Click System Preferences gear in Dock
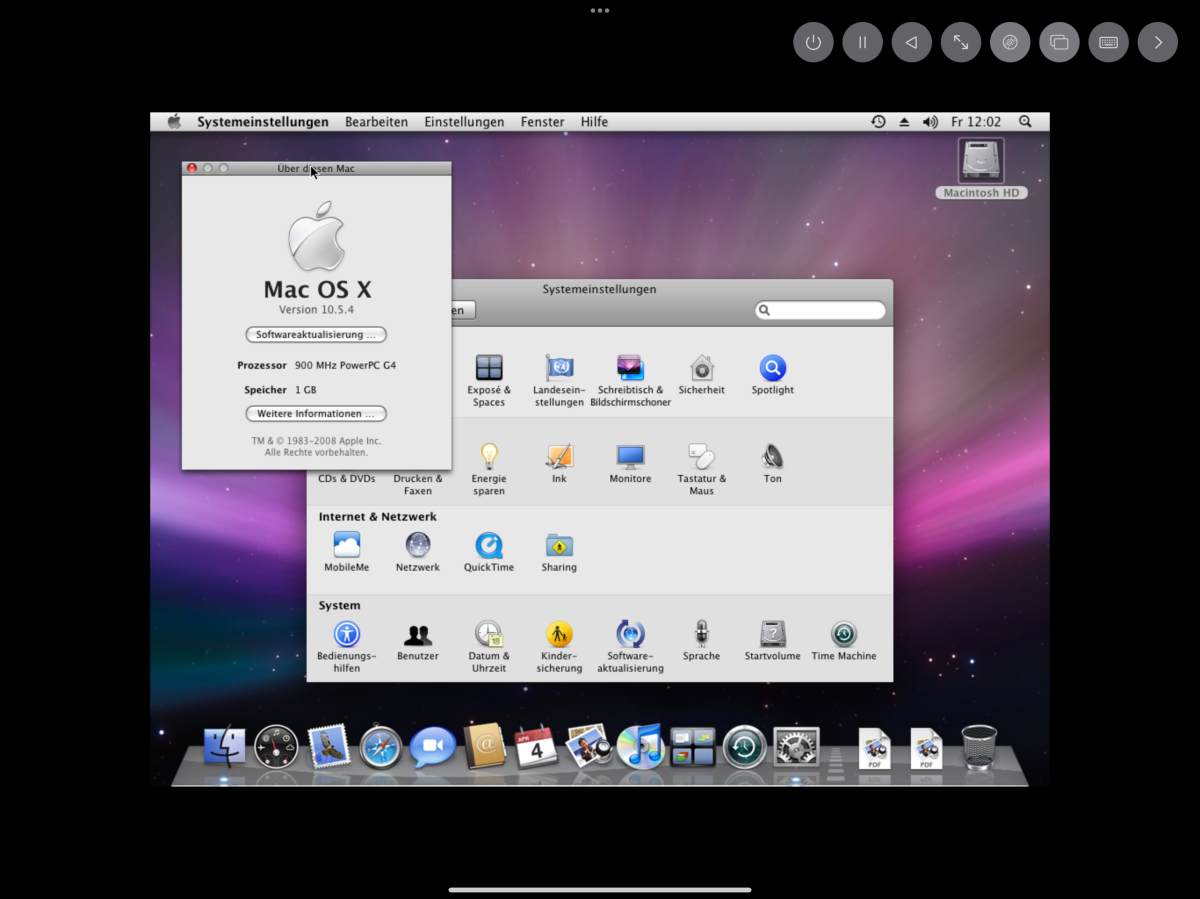The height and width of the screenshot is (899, 1200). click(x=797, y=746)
